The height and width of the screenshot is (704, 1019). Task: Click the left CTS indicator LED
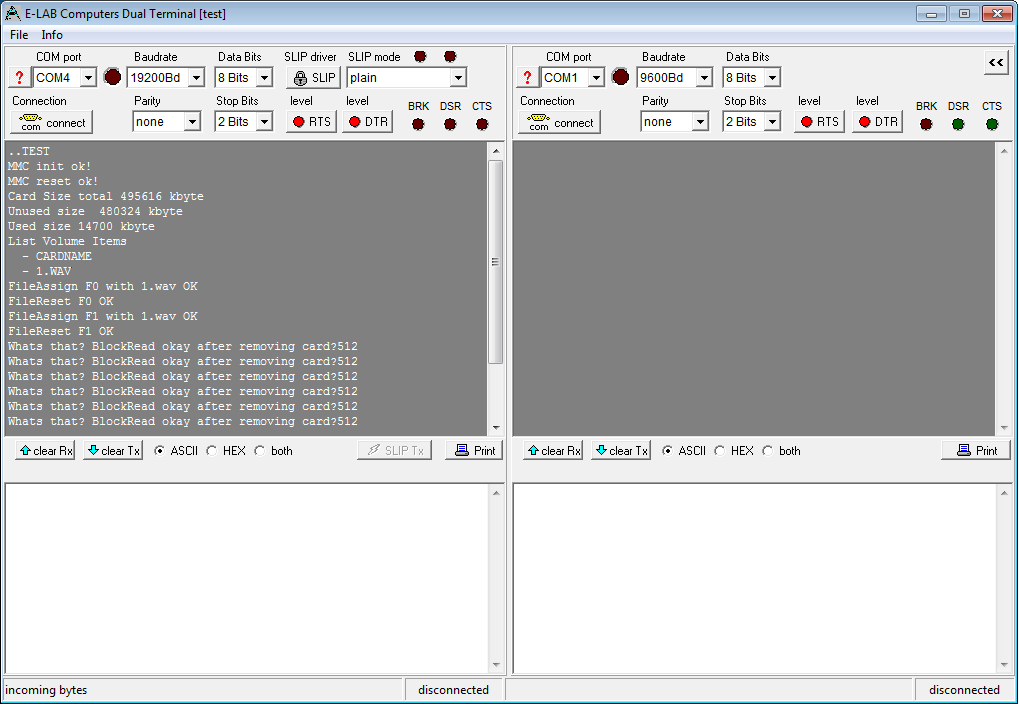(x=482, y=124)
